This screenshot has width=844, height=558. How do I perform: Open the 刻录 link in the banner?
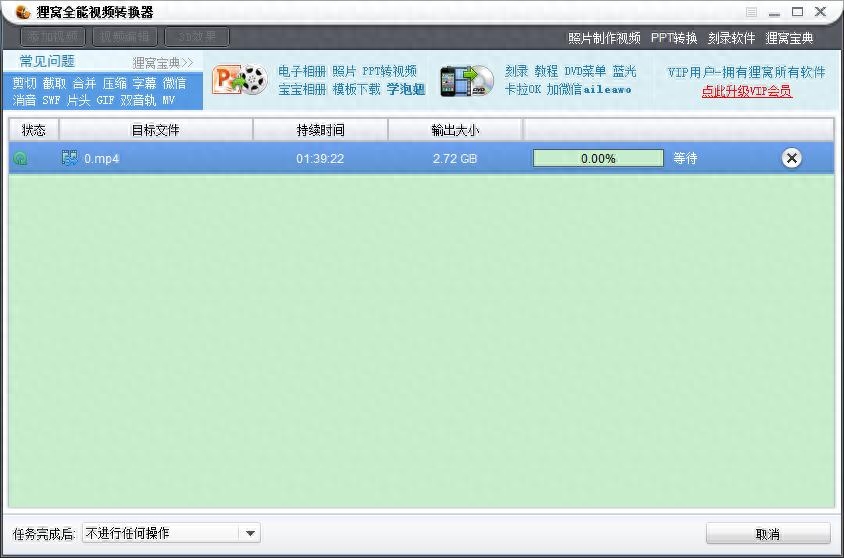click(x=517, y=71)
